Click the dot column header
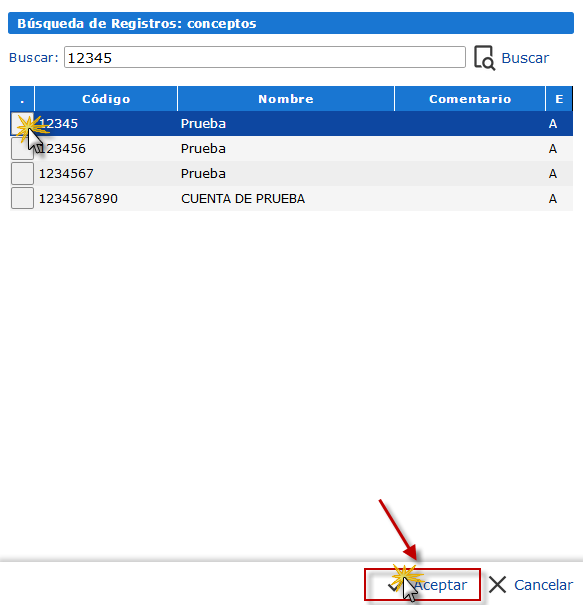Viewport: 583px width, 605px height. (22, 99)
